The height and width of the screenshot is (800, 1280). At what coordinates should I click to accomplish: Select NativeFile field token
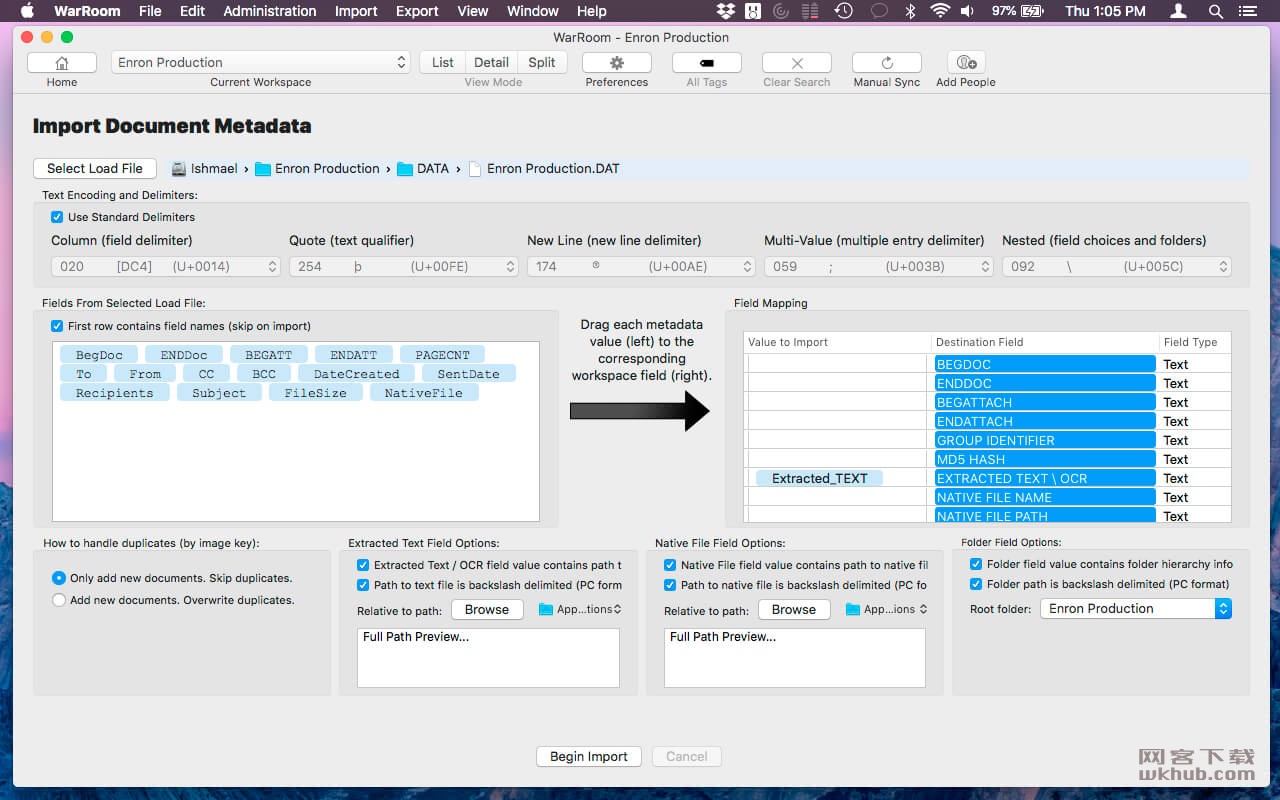pyautogui.click(x=424, y=393)
